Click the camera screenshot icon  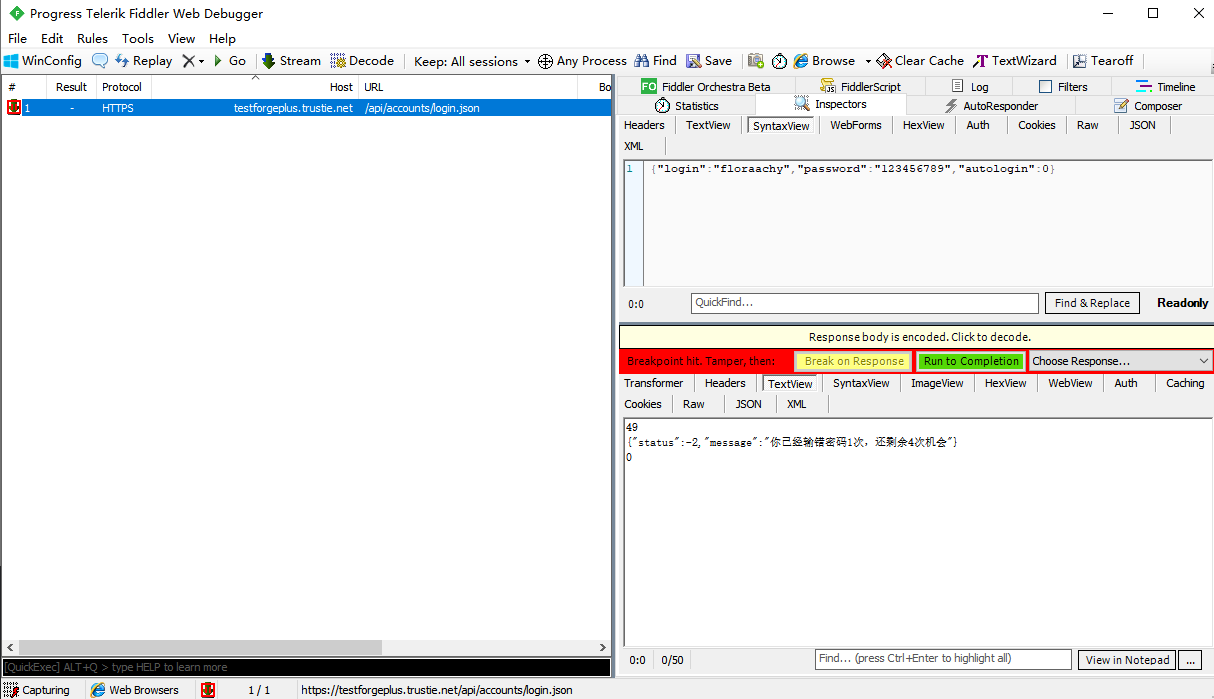coord(756,61)
